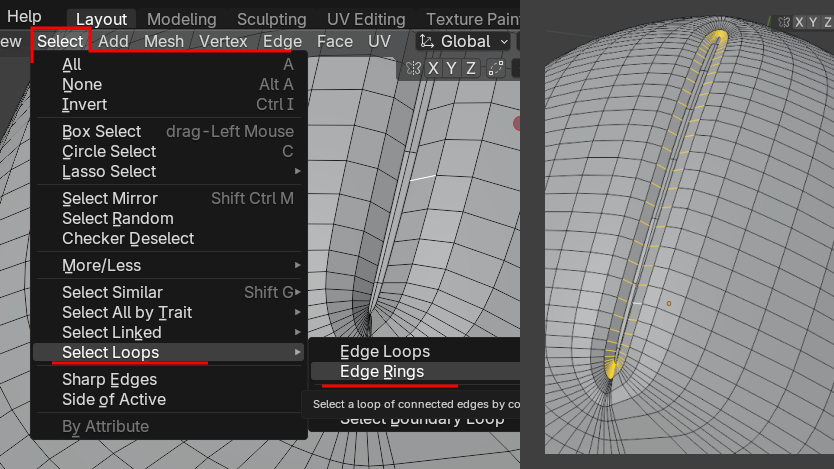This screenshot has height=469, width=834.
Task: Open the Mesh menu in the header
Action: coord(164,41)
